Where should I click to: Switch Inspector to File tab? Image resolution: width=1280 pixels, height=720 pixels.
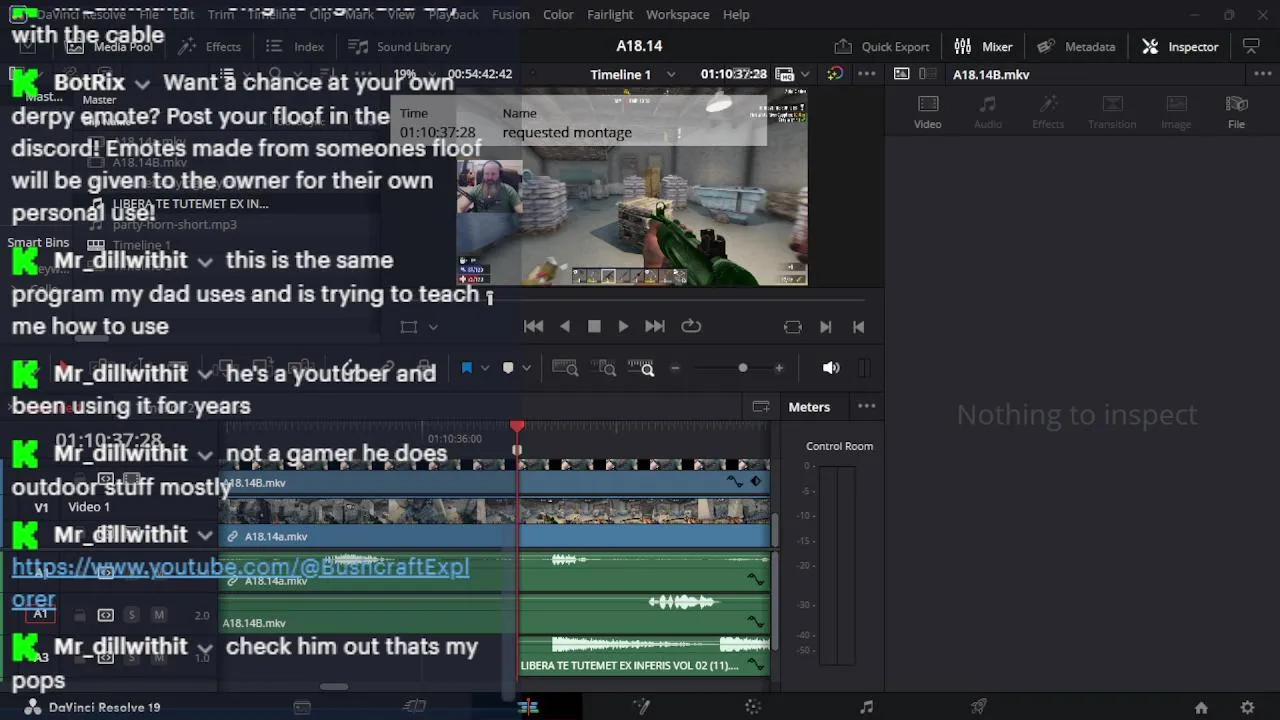[x=1237, y=112]
